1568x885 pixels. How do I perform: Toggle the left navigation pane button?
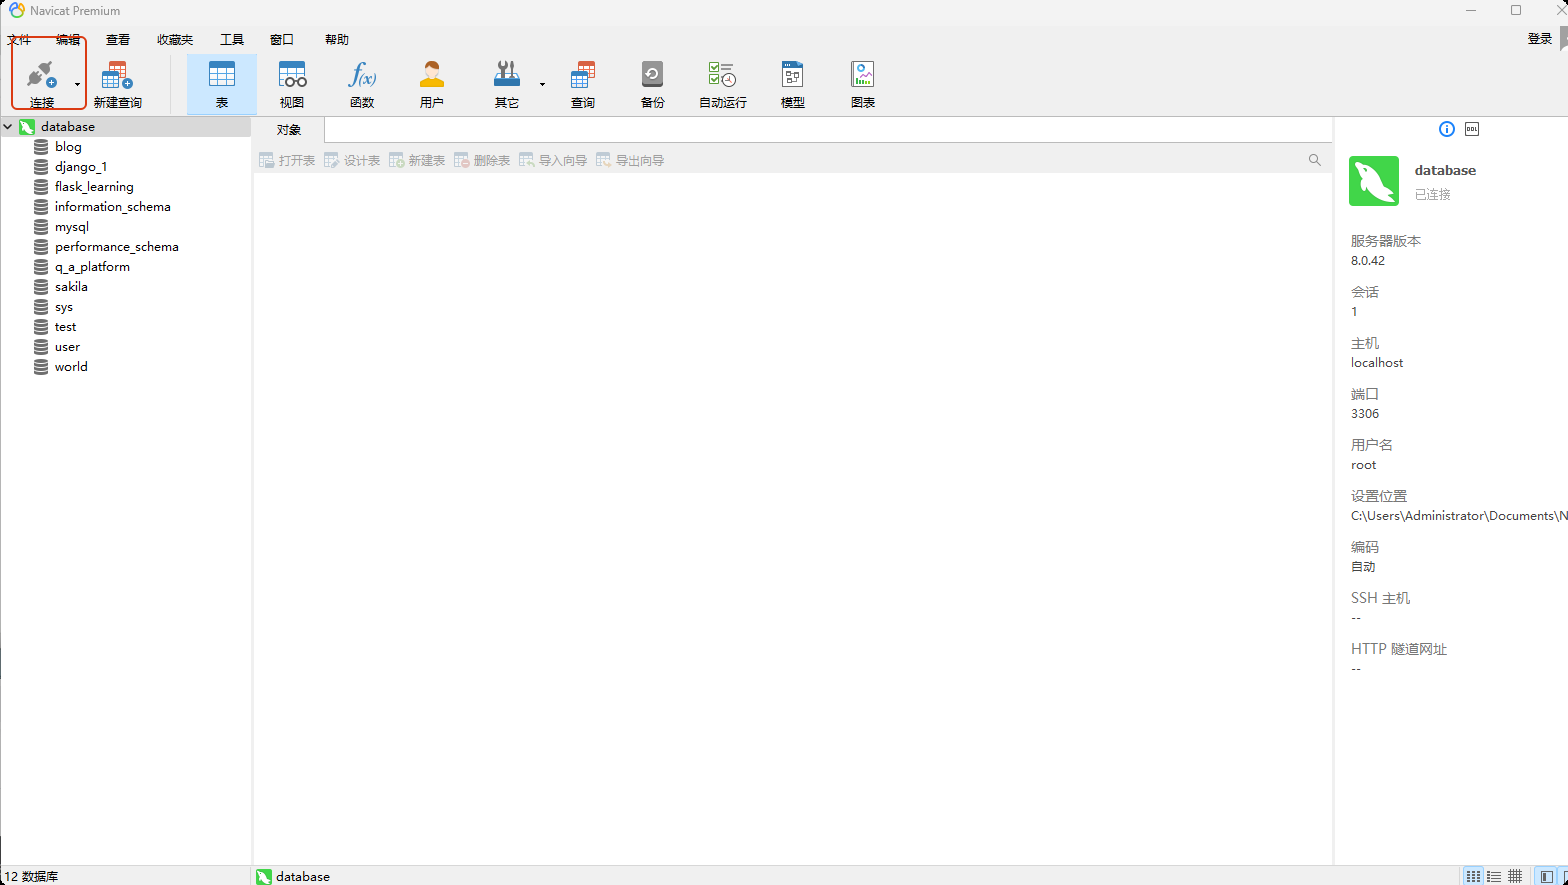tap(1546, 876)
